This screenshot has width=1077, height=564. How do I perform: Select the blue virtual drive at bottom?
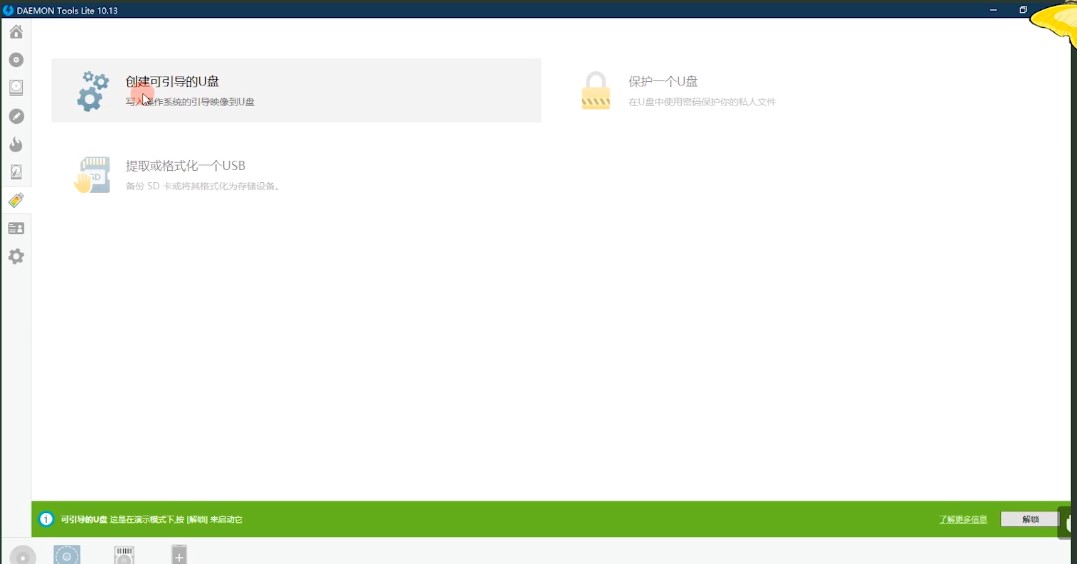67,554
